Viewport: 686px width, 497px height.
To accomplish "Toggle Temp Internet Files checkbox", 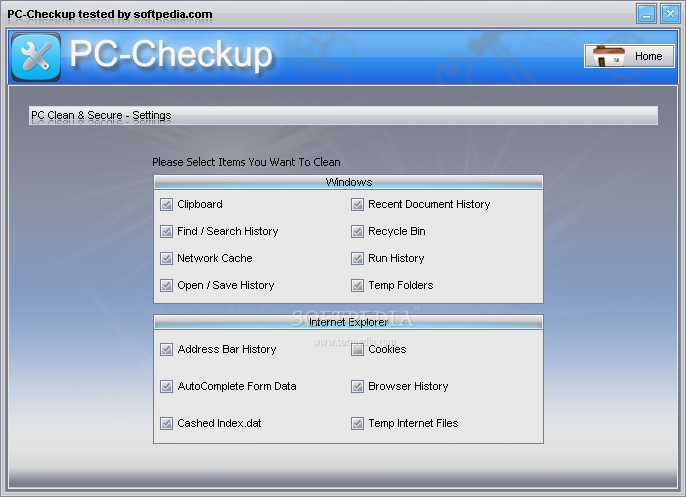I will (x=357, y=424).
